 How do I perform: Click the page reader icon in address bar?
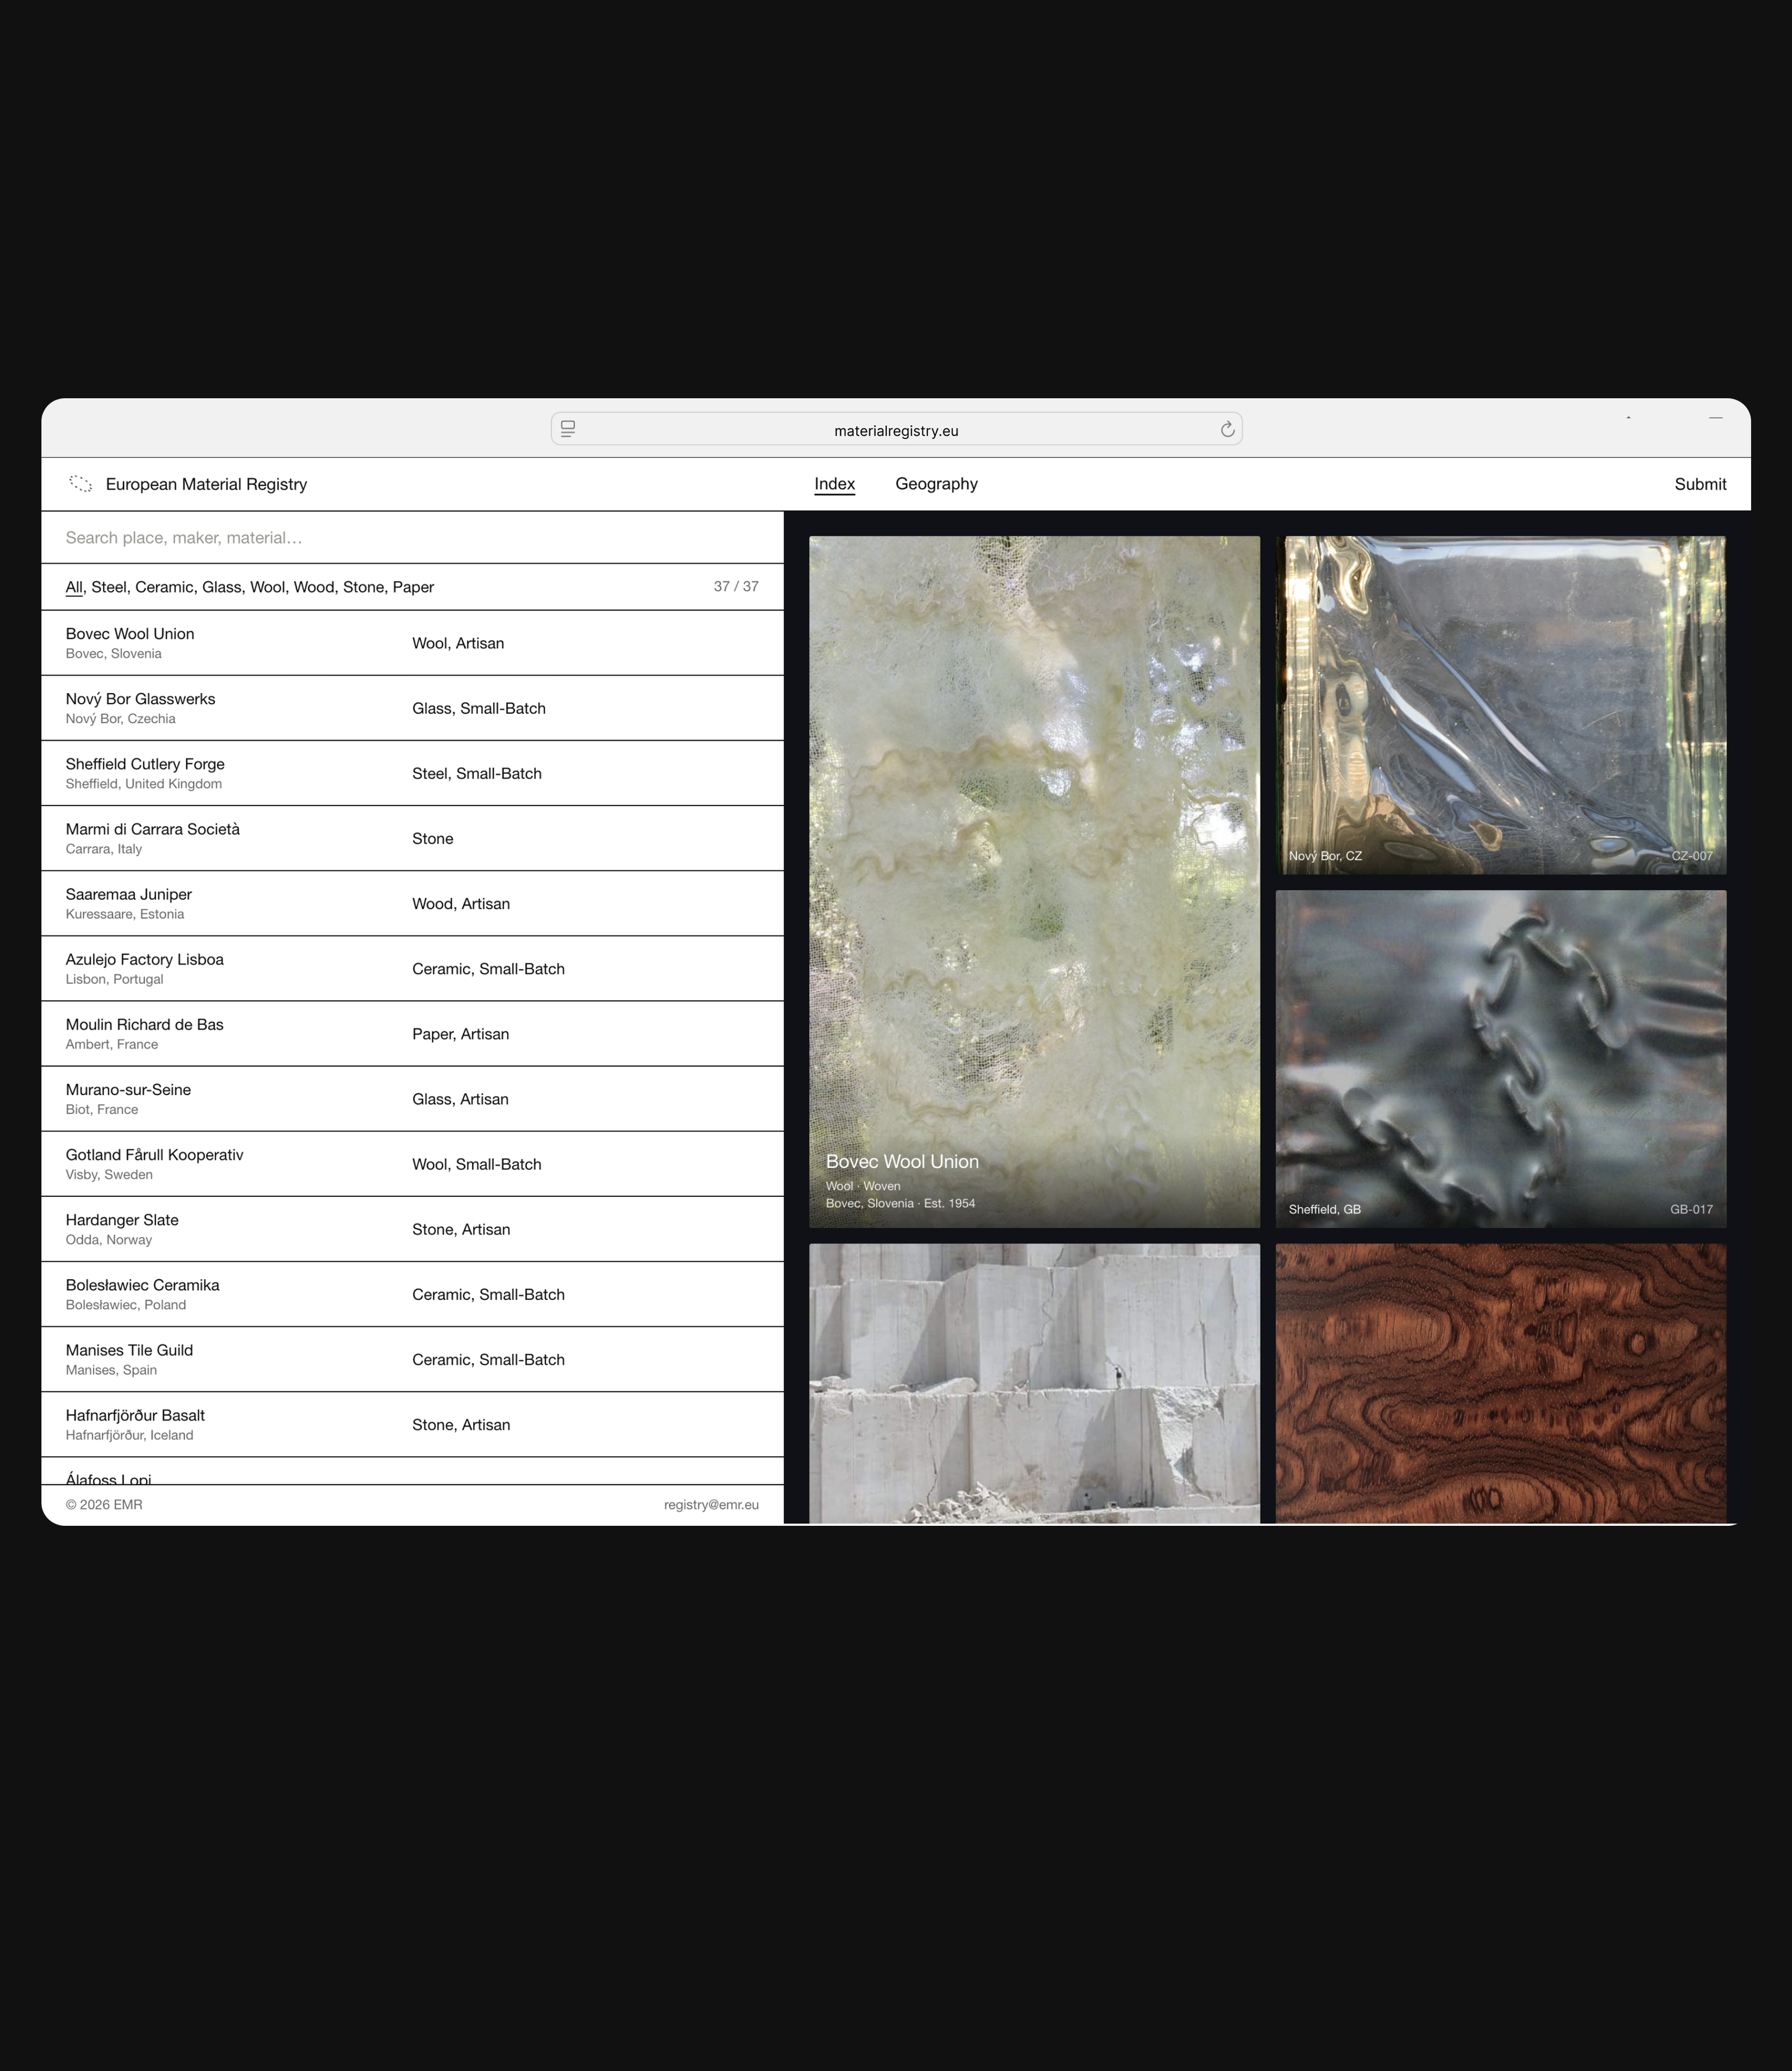pyautogui.click(x=568, y=429)
